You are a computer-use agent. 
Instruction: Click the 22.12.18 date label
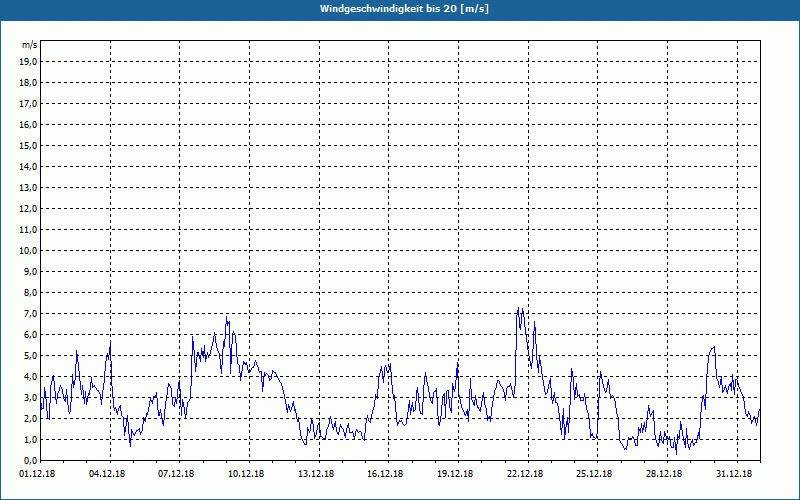coord(525,473)
